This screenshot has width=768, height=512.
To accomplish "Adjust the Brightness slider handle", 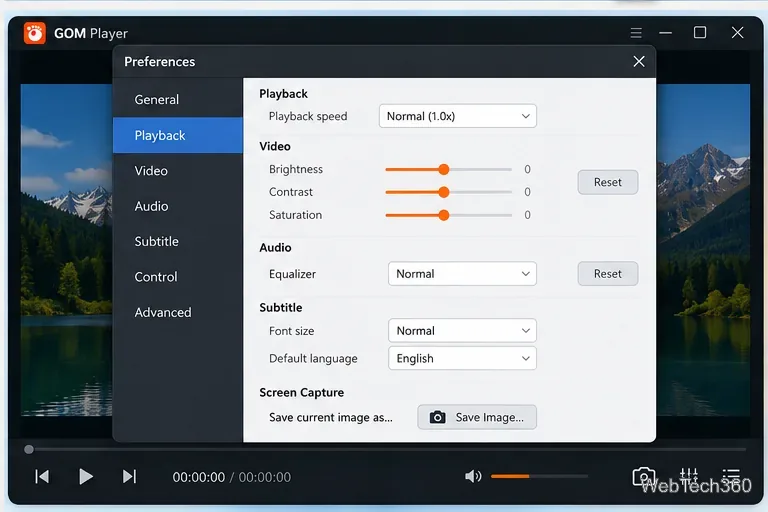I will (x=444, y=170).
